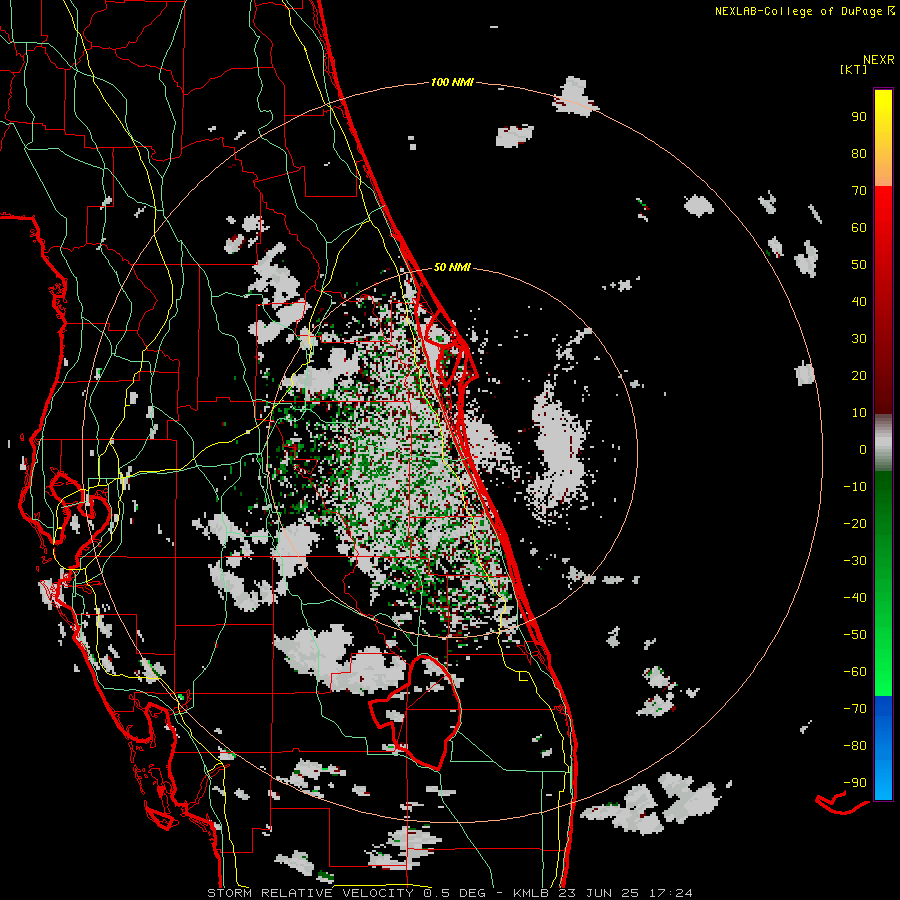Click the gray zero-velocity segment of color bar
The height and width of the screenshot is (900, 900).
point(883,443)
